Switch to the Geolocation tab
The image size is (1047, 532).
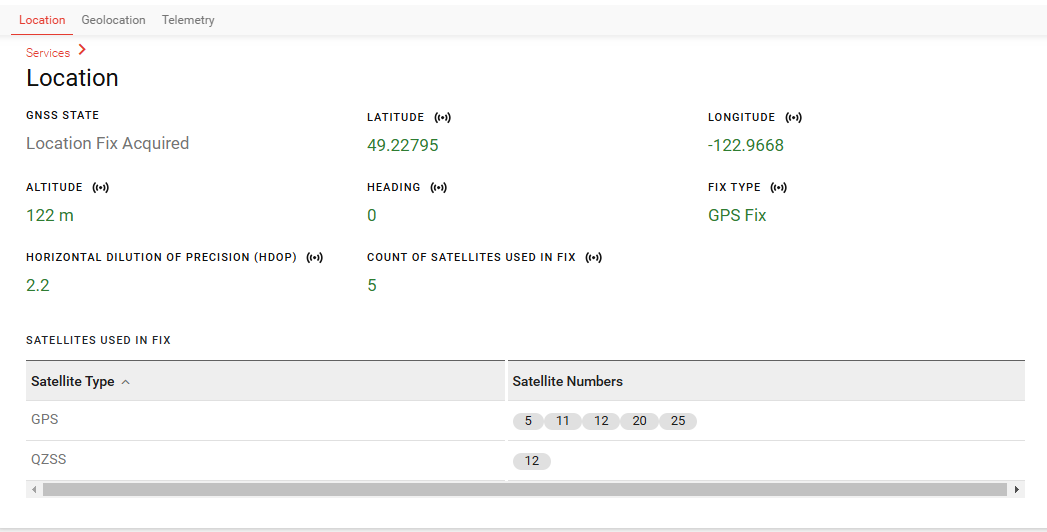coord(113,20)
